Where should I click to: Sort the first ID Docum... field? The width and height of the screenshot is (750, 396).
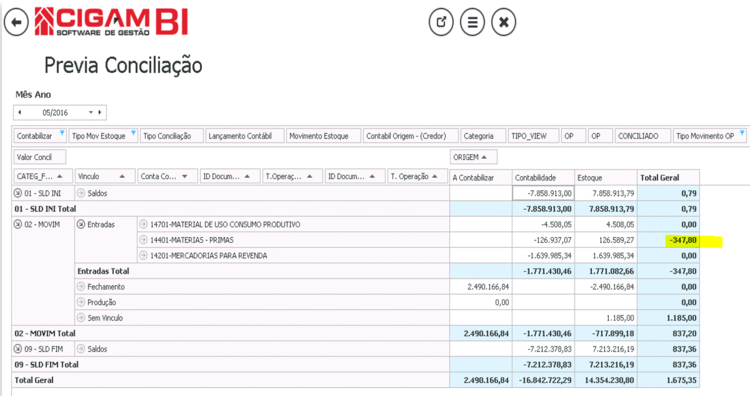pos(229,176)
